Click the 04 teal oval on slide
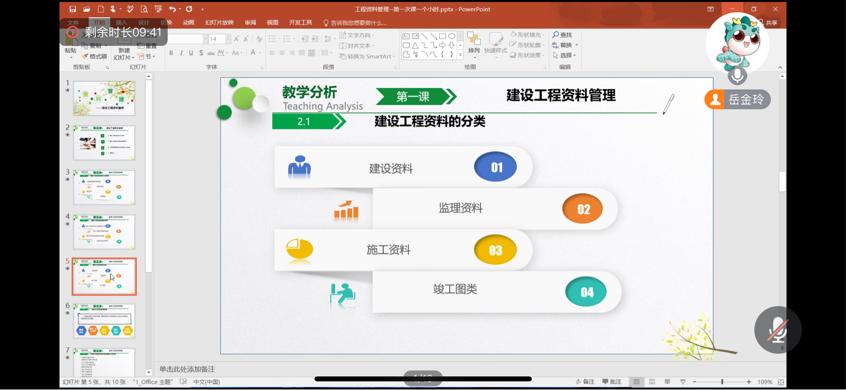This screenshot has height=390, width=846. pyautogui.click(x=586, y=292)
